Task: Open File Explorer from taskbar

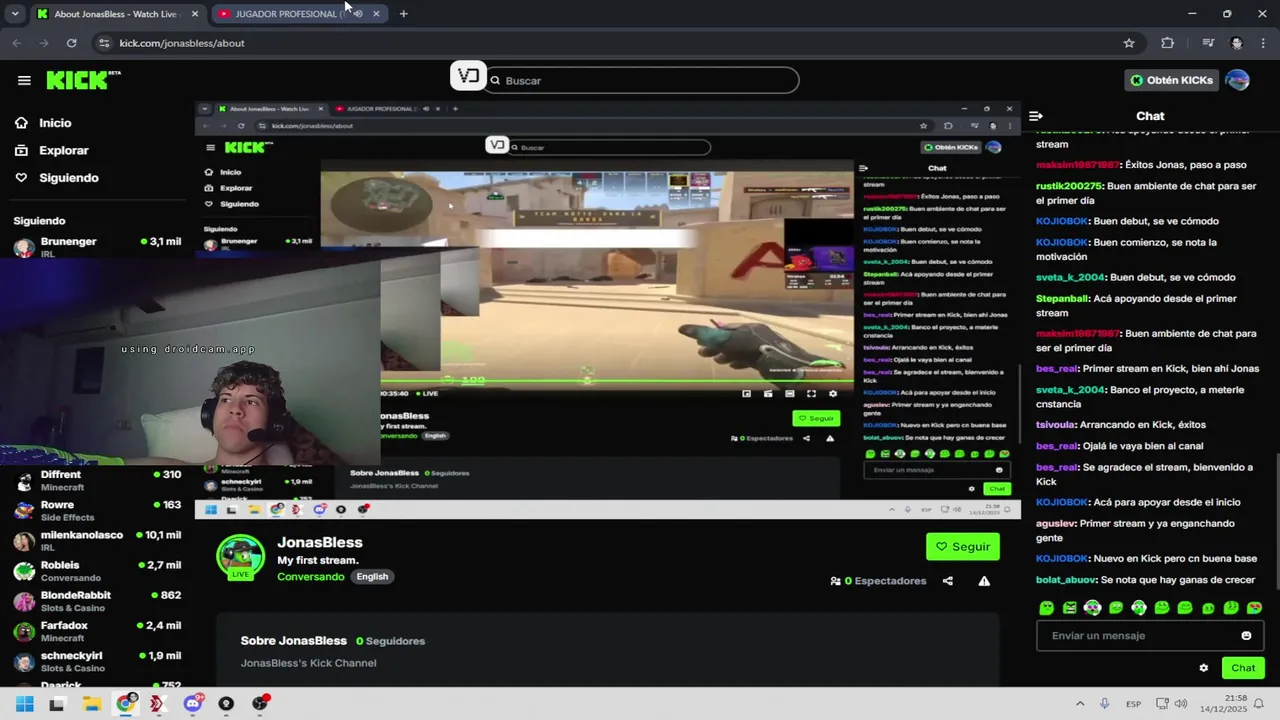Action: [91, 704]
